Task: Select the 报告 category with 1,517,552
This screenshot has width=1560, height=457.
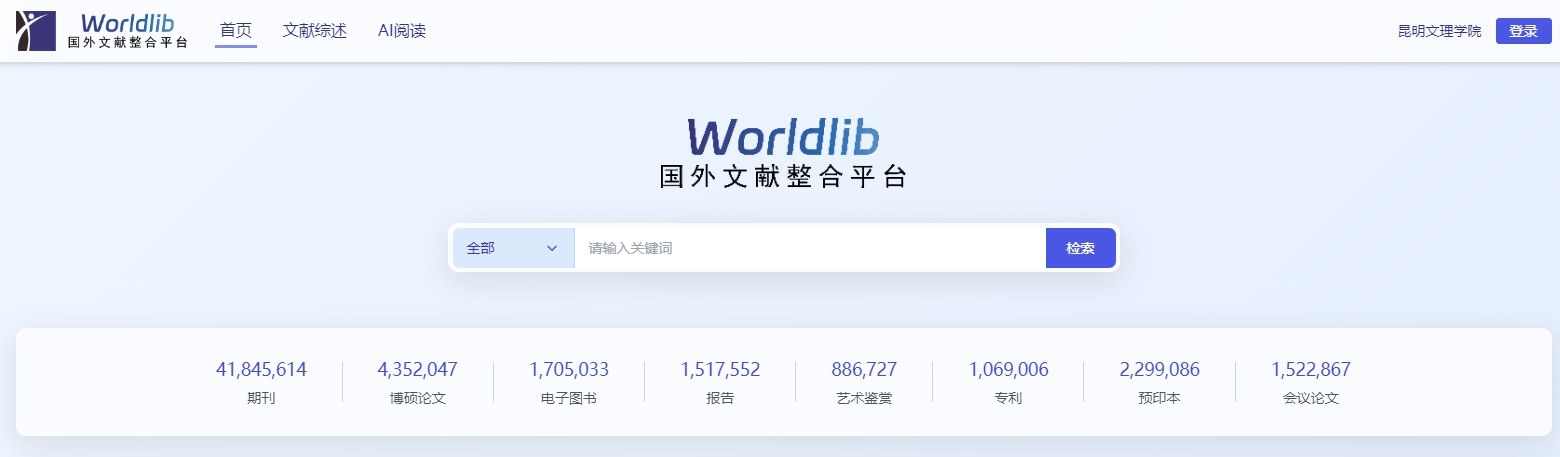Action: click(x=720, y=382)
